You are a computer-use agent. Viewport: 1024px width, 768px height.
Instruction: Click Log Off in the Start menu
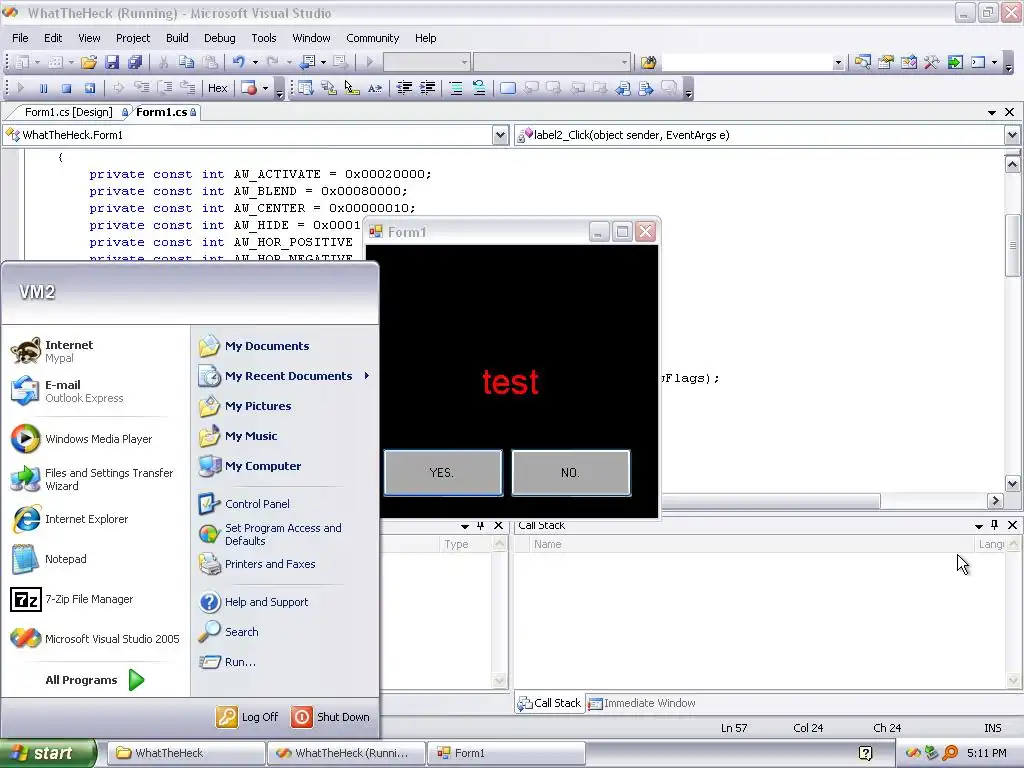248,716
